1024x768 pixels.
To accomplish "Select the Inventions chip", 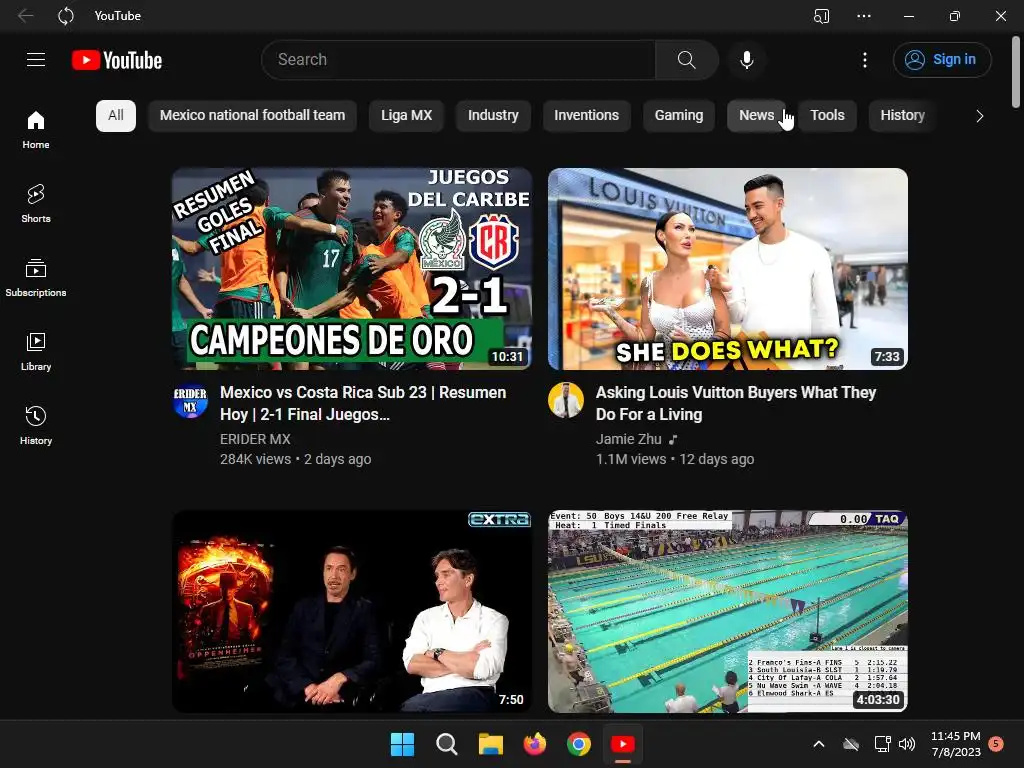I will [586, 116].
